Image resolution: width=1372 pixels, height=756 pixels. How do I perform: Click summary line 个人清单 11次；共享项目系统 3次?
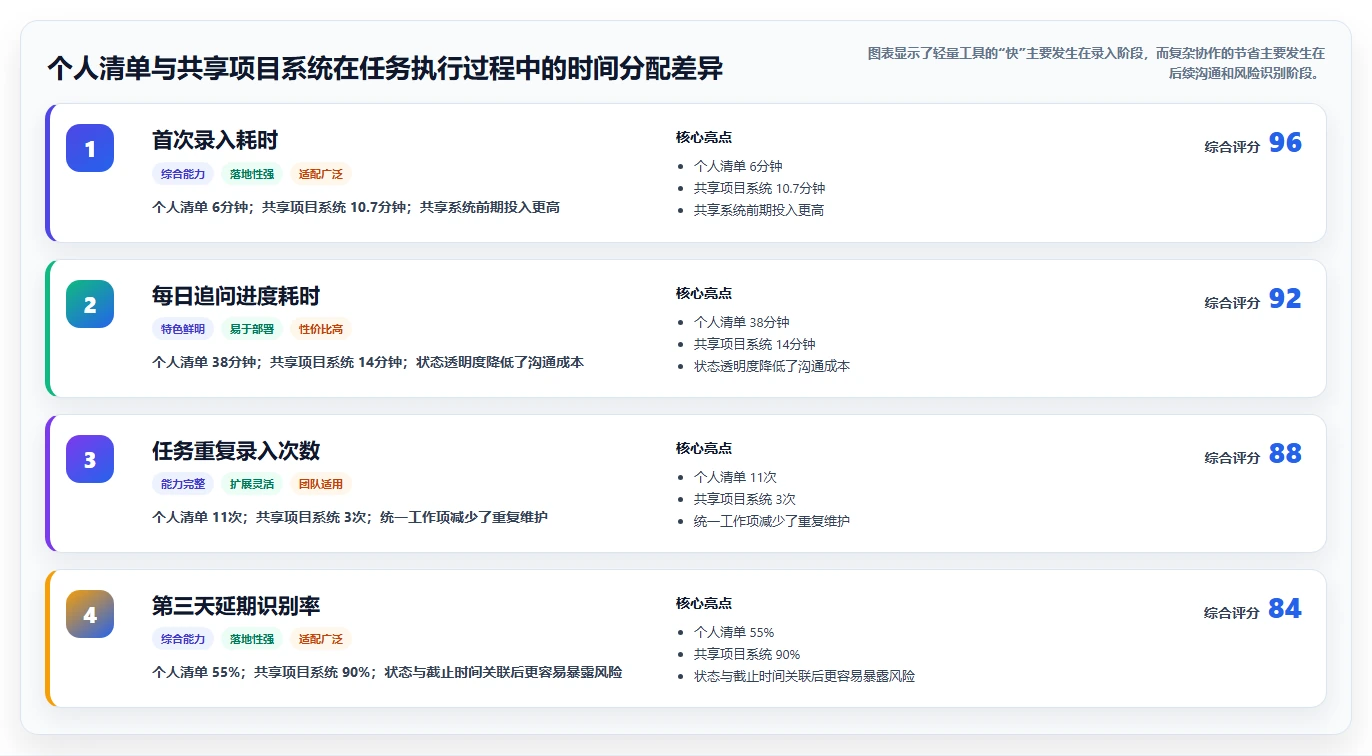(350, 518)
